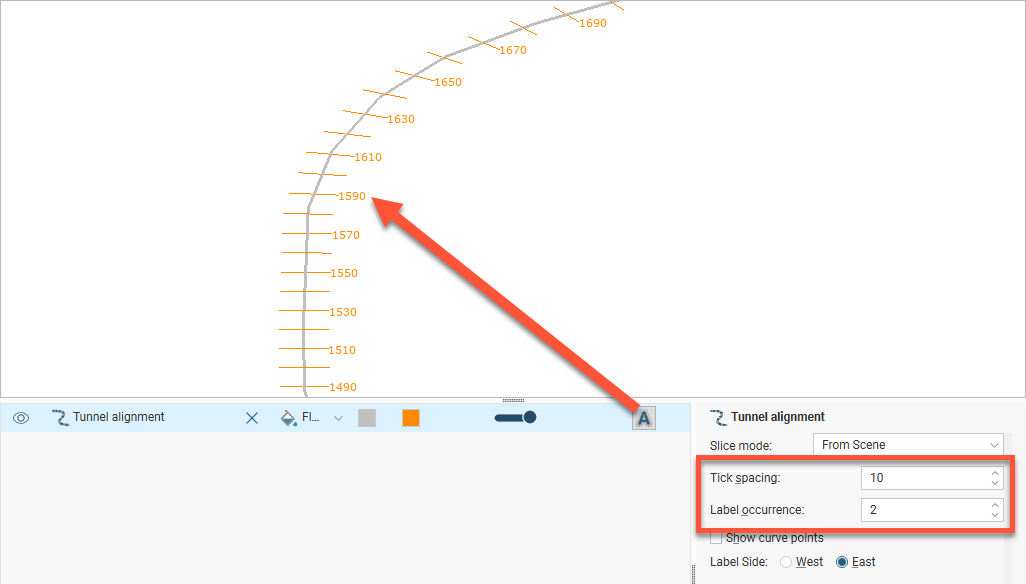Open the Slice mode dropdown
Viewport: 1026px width, 584px height.
[908, 445]
